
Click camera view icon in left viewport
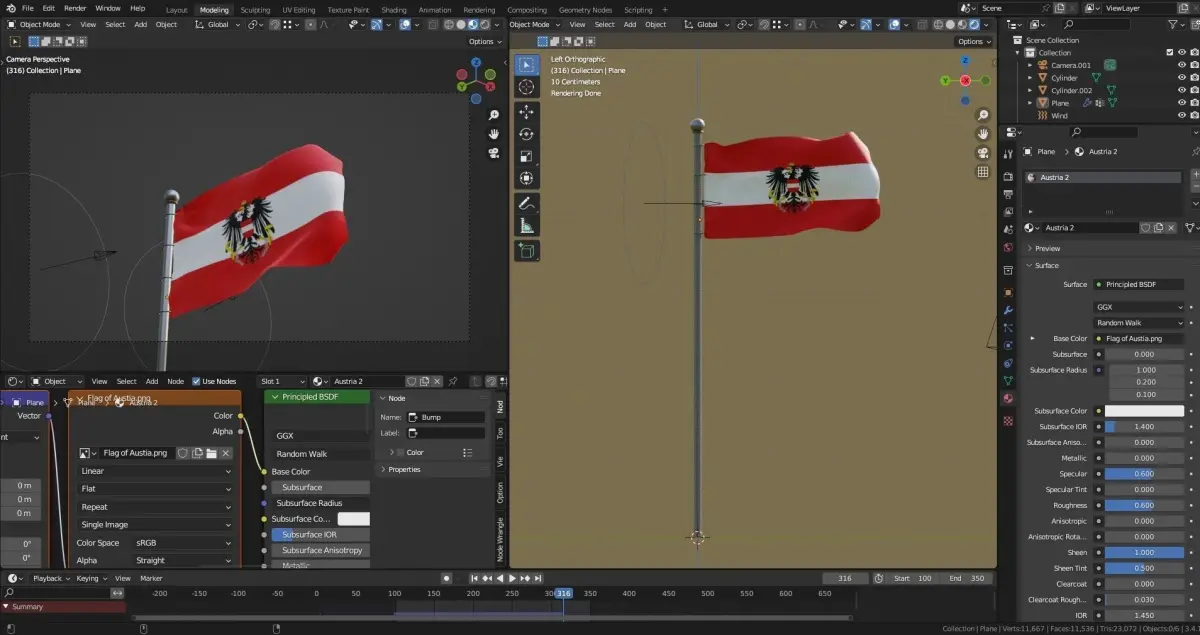pyautogui.click(x=494, y=153)
